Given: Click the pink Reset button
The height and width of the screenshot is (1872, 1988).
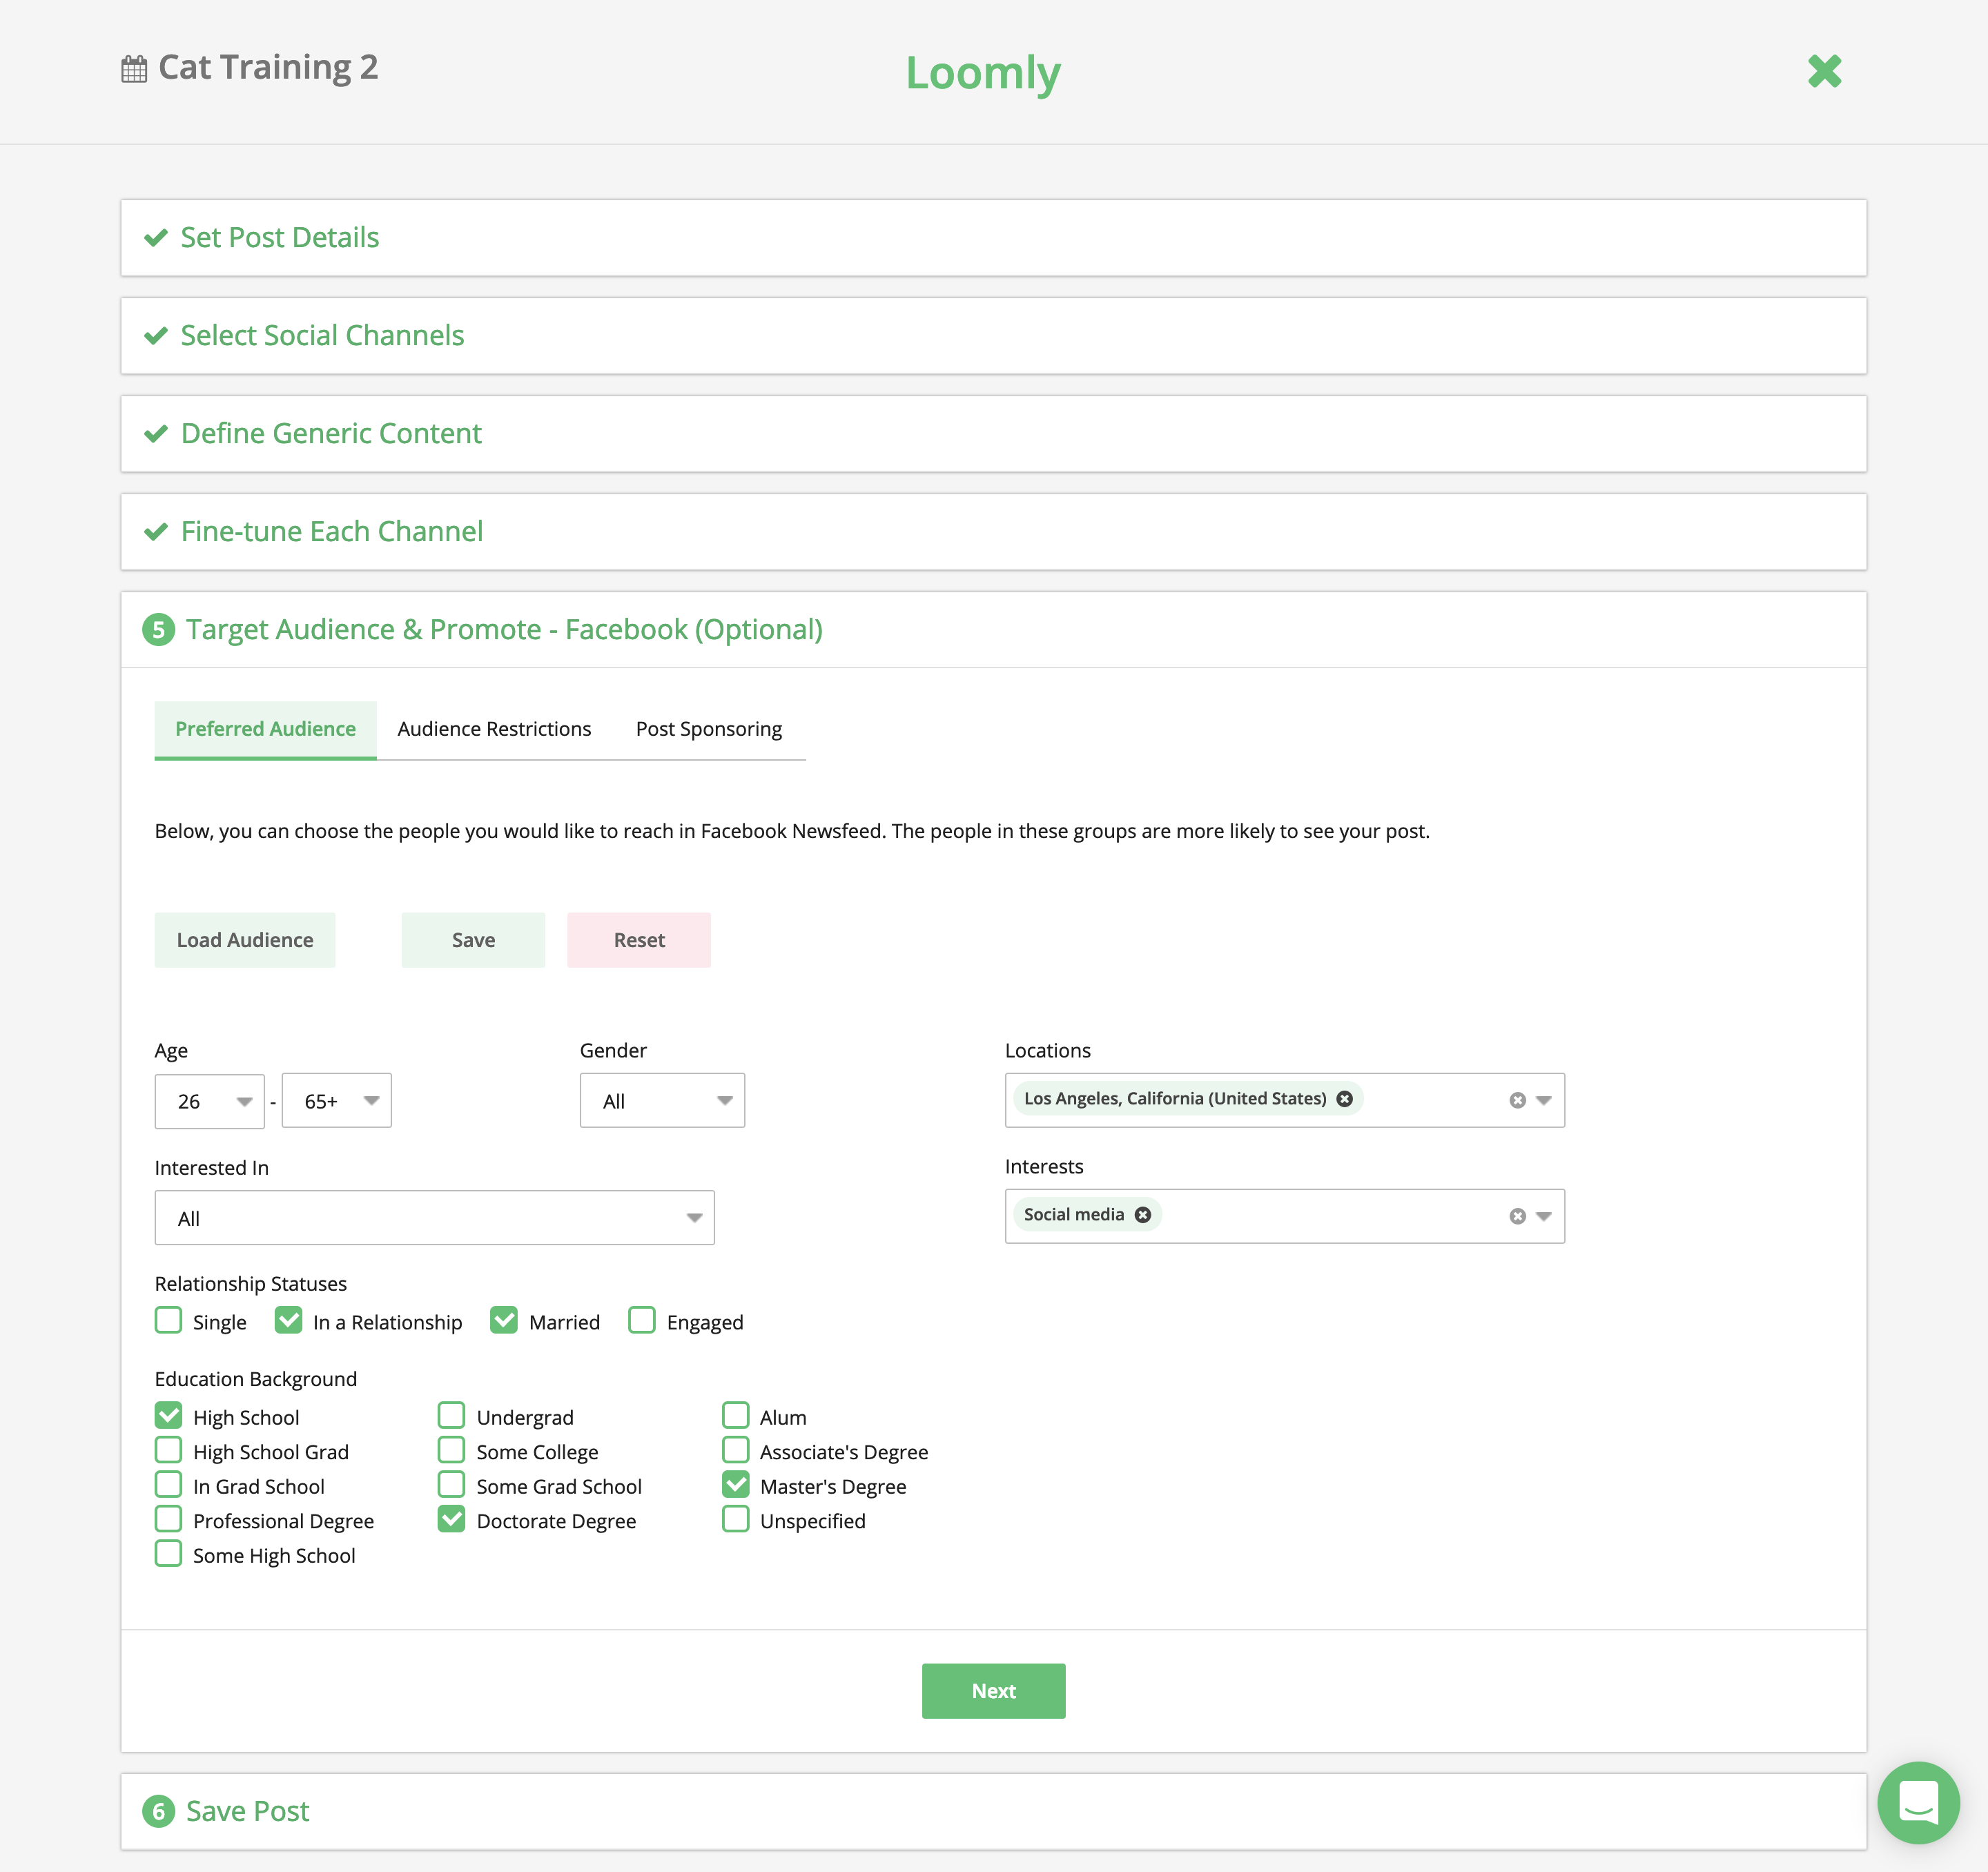Looking at the screenshot, I should pos(639,940).
